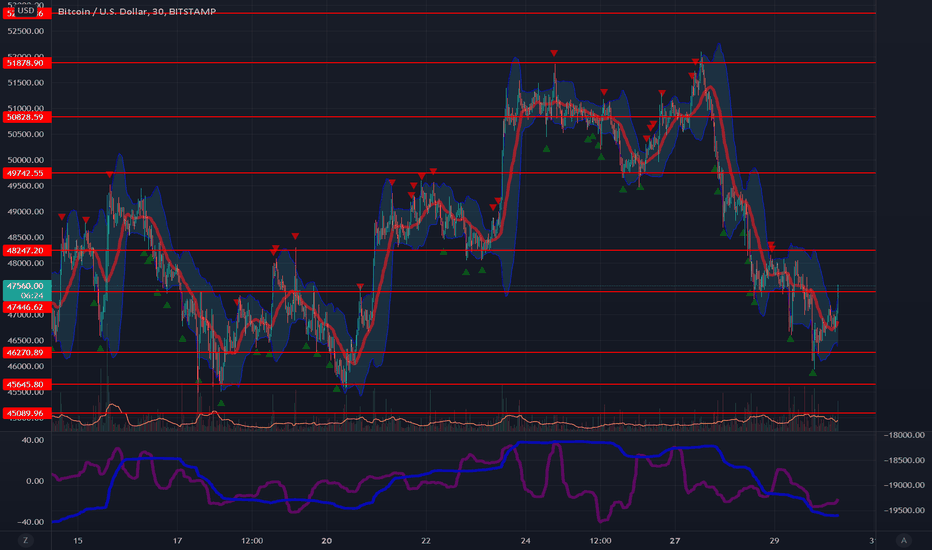The width and height of the screenshot is (932, 550).
Task: Toggle the A auto-scale button
Action: 903,540
